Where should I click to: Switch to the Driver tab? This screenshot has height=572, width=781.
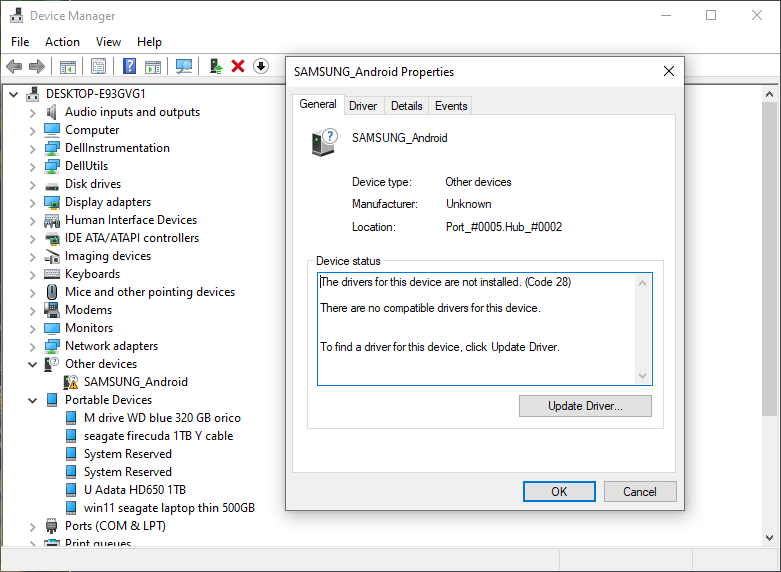[x=363, y=106]
